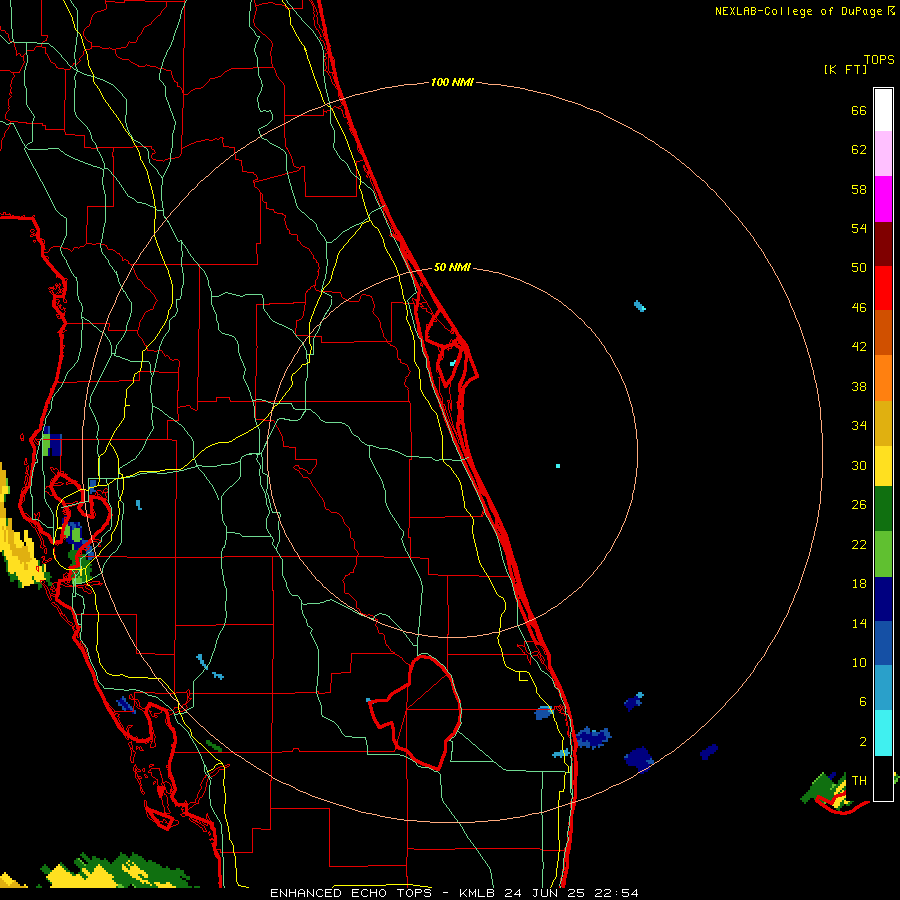Click the '22' legend value
The image size is (900, 900).
click(859, 544)
